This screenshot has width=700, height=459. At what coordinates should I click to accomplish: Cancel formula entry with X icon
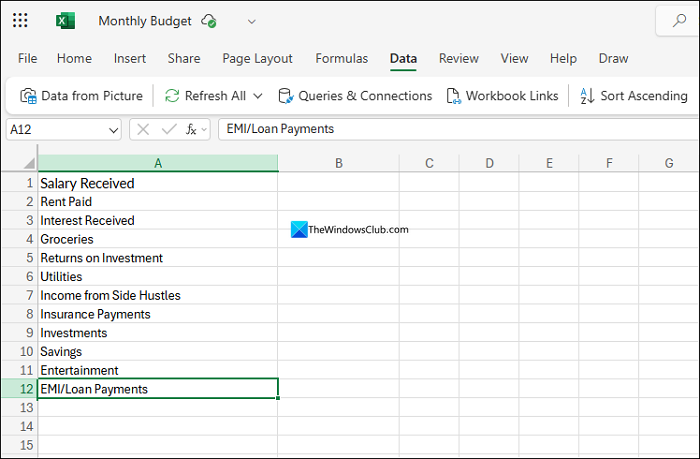coord(143,129)
